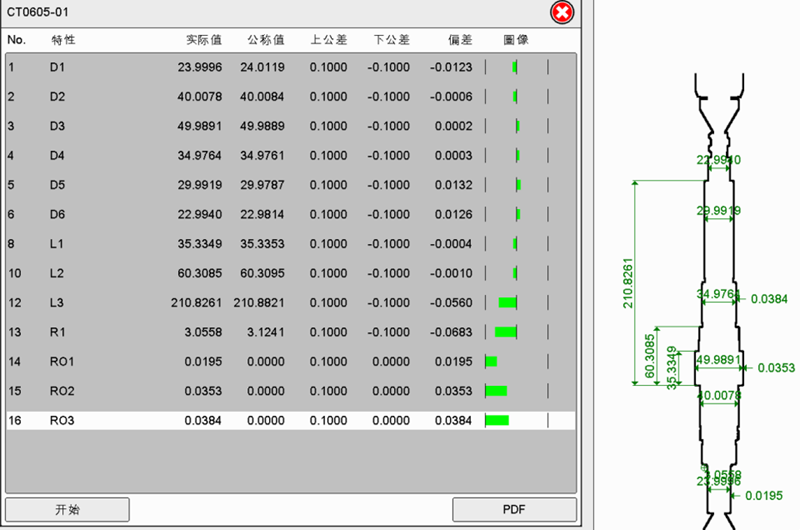Click the RO1 deviation bar graphic

492,362
